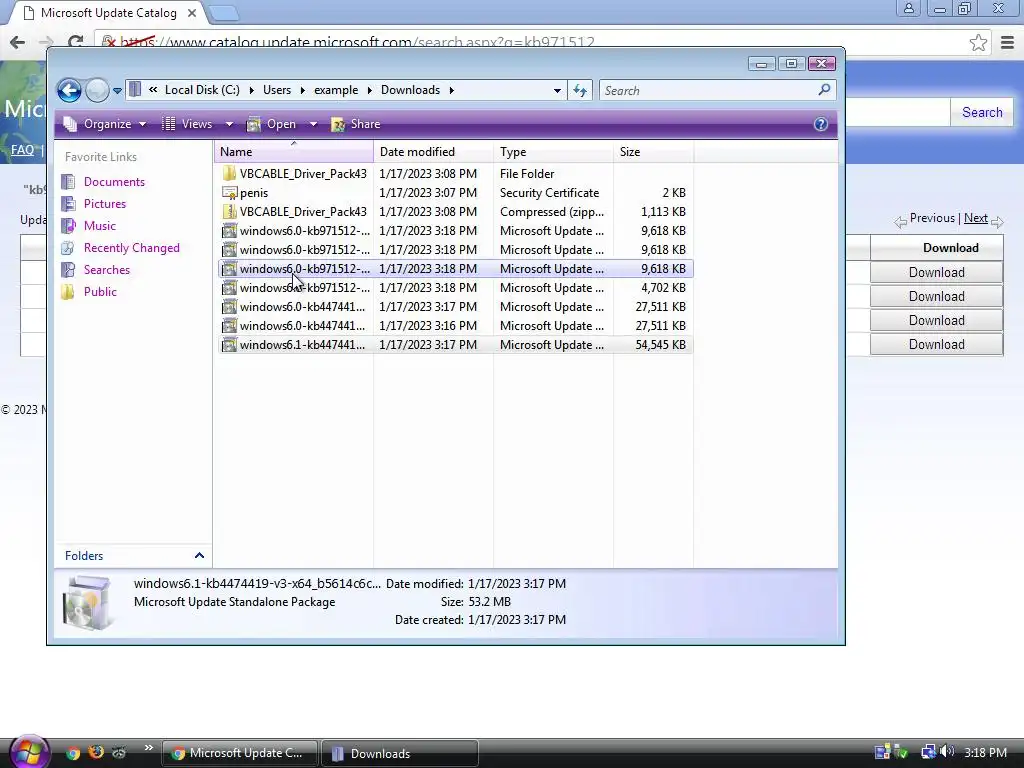Click example in the address breadcrumb
The height and width of the screenshot is (768, 1024).
[x=336, y=90]
